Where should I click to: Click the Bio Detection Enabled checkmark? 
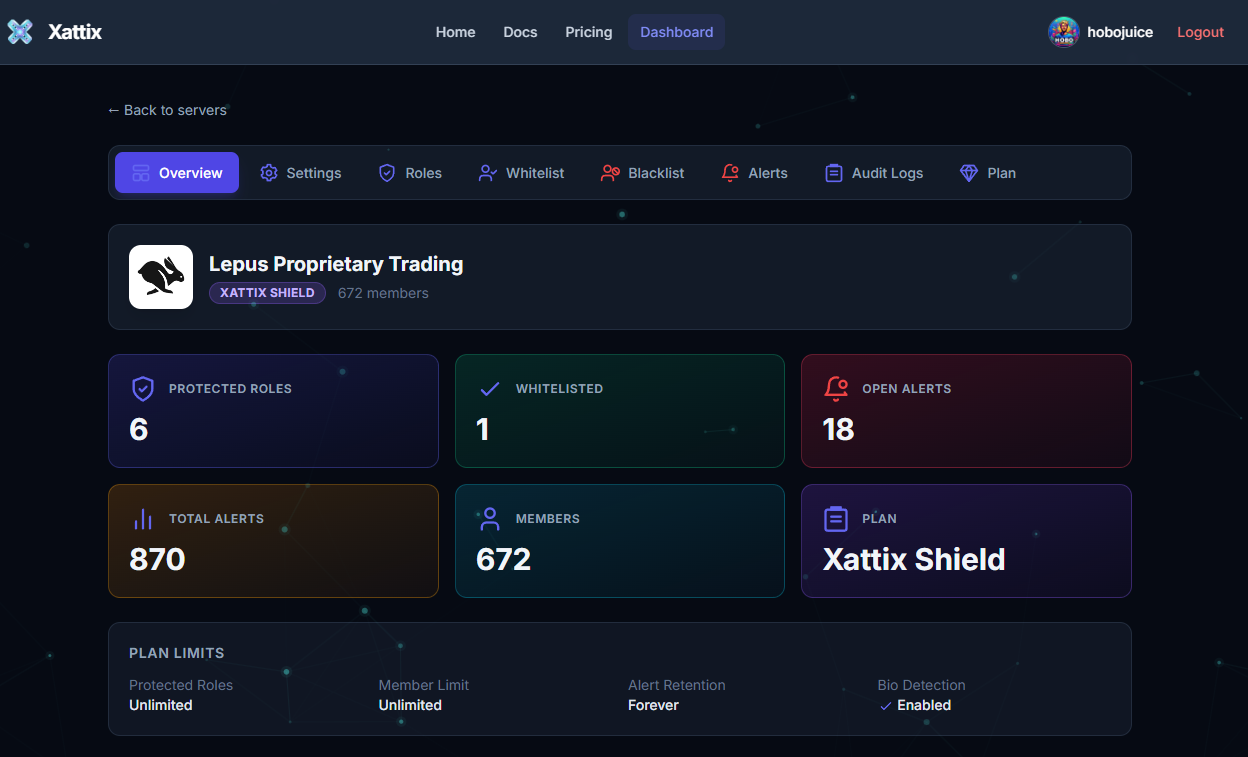(x=885, y=706)
